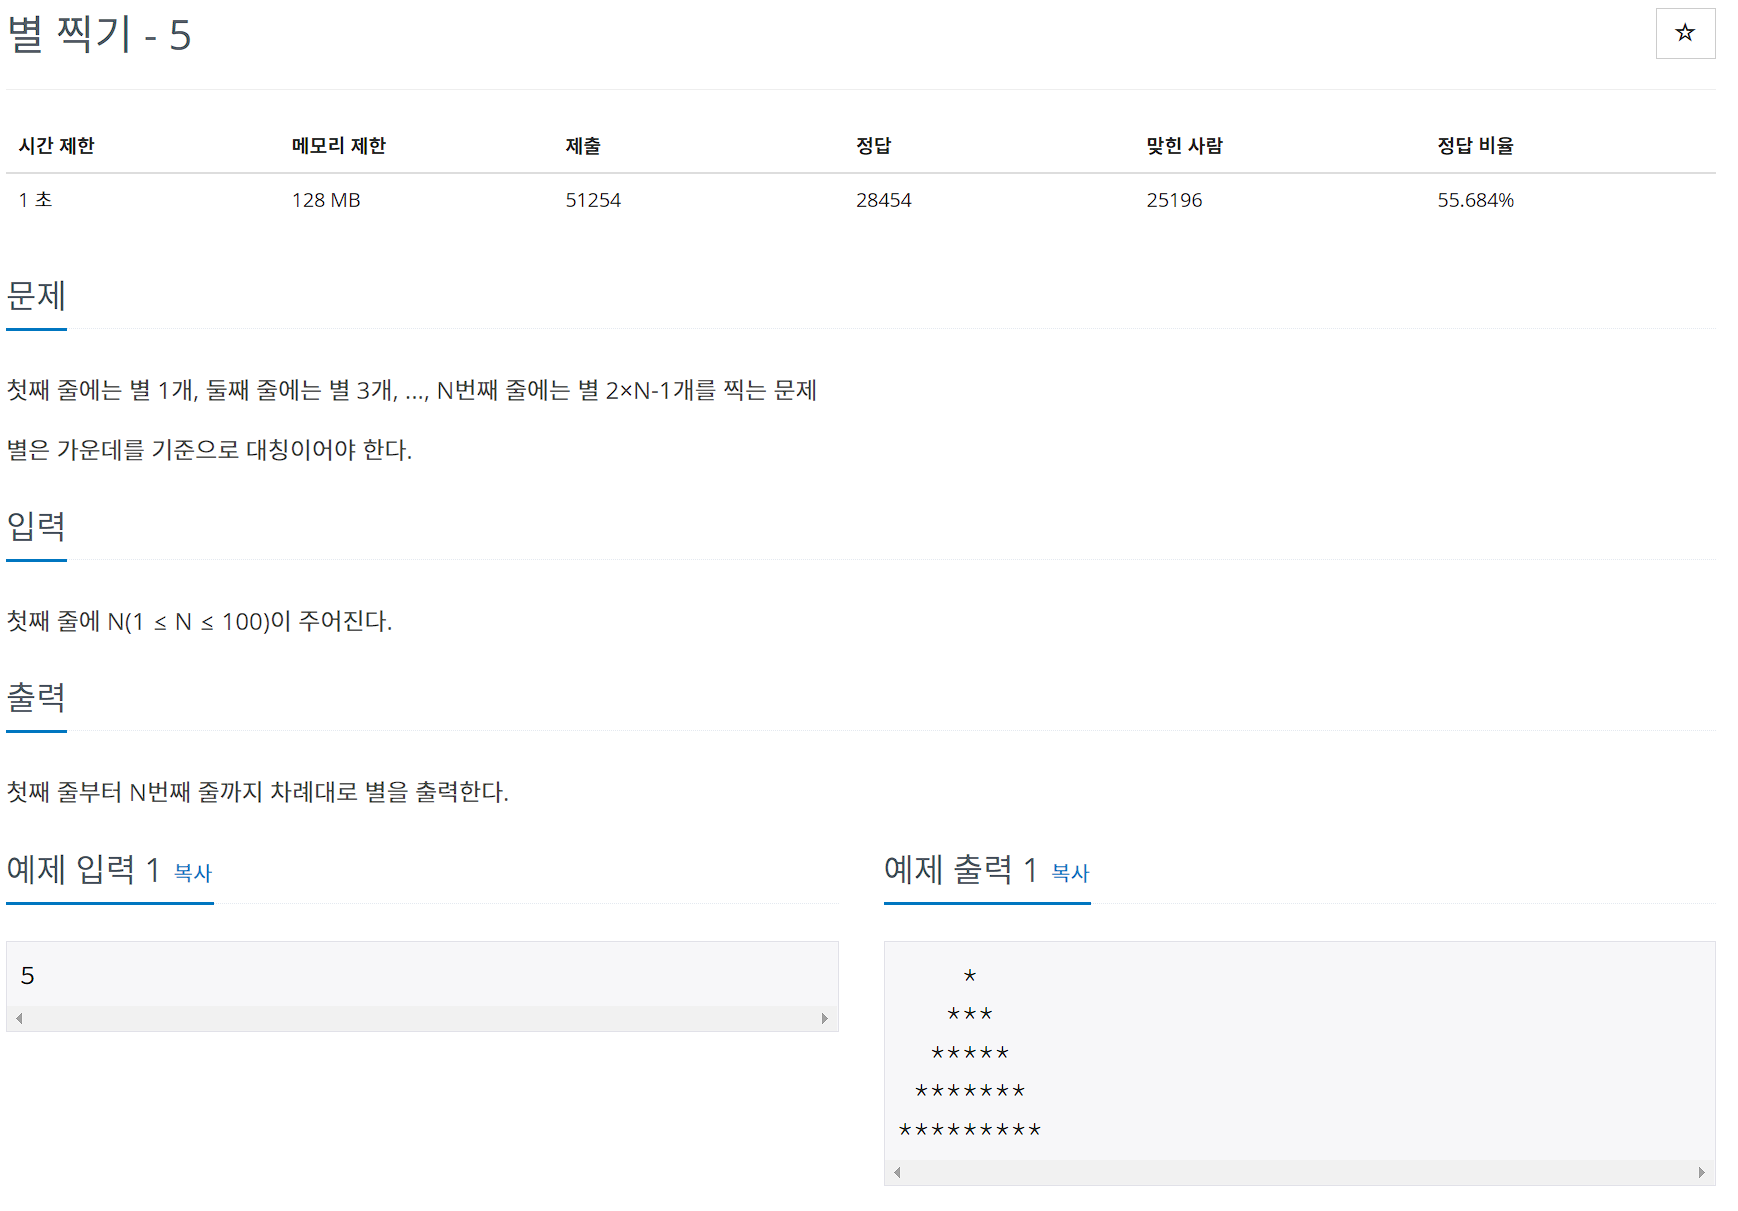The width and height of the screenshot is (1738, 1211).
Task: Click the 제출 column header
Action: pos(583,146)
